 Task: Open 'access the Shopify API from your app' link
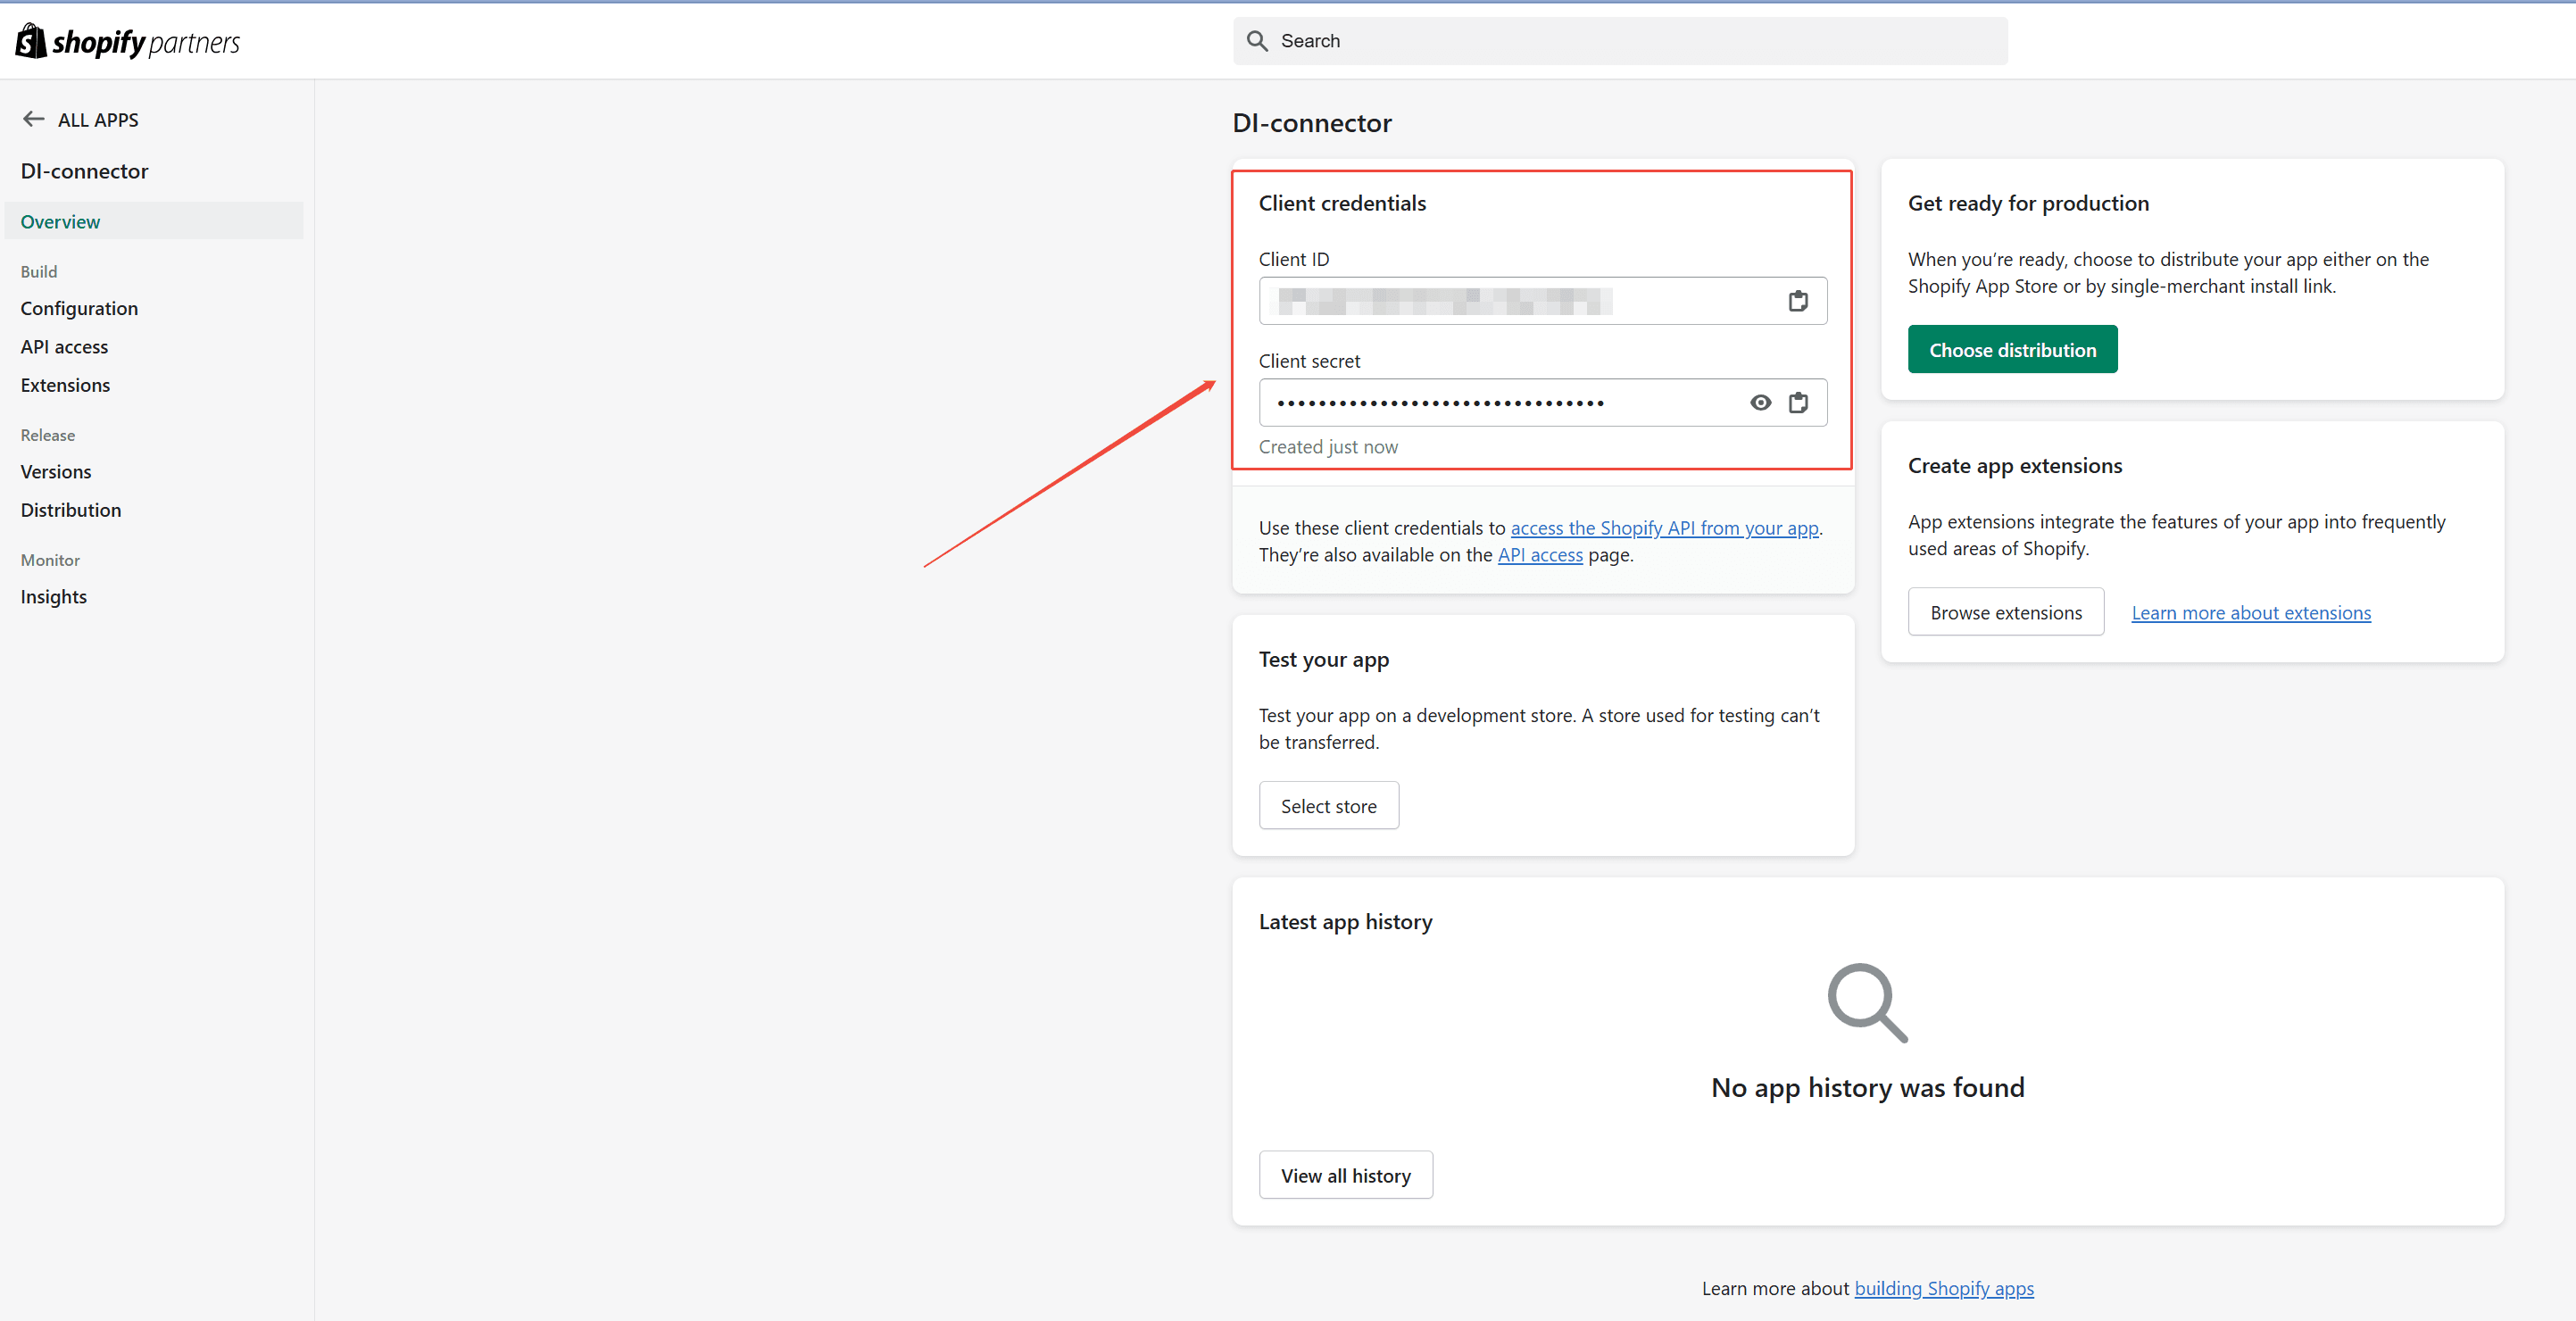(1664, 528)
